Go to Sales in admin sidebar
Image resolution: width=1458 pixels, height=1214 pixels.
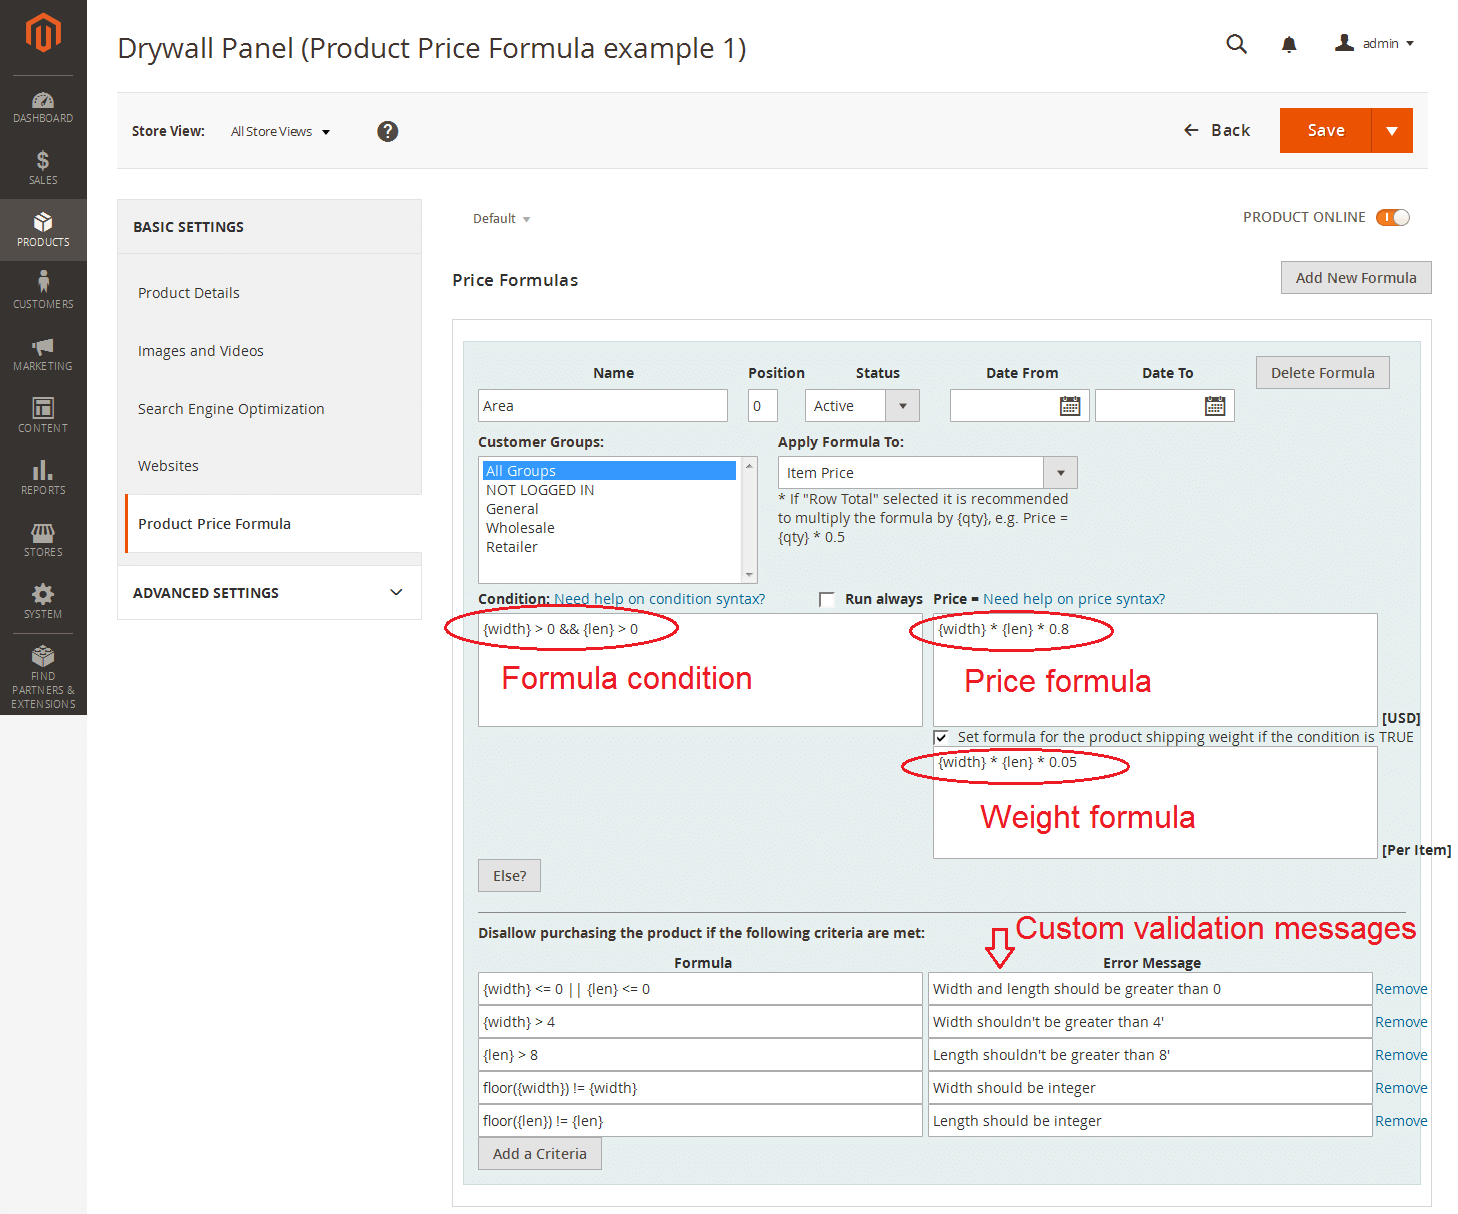(43, 168)
